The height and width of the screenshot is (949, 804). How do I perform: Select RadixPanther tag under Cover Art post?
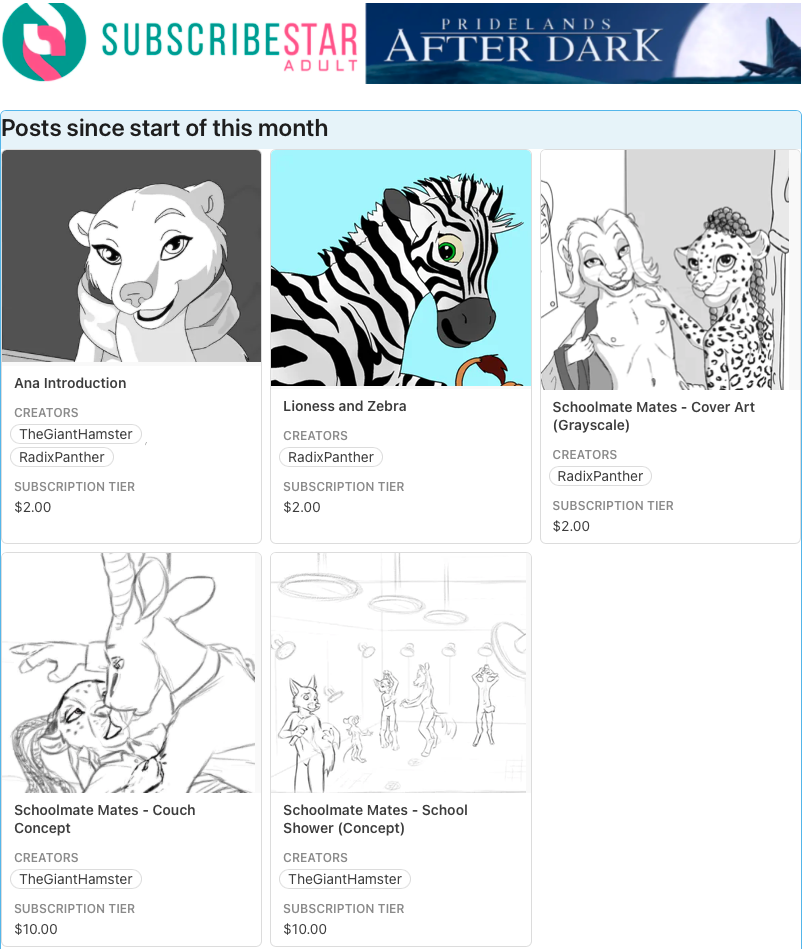pyautogui.click(x=600, y=476)
